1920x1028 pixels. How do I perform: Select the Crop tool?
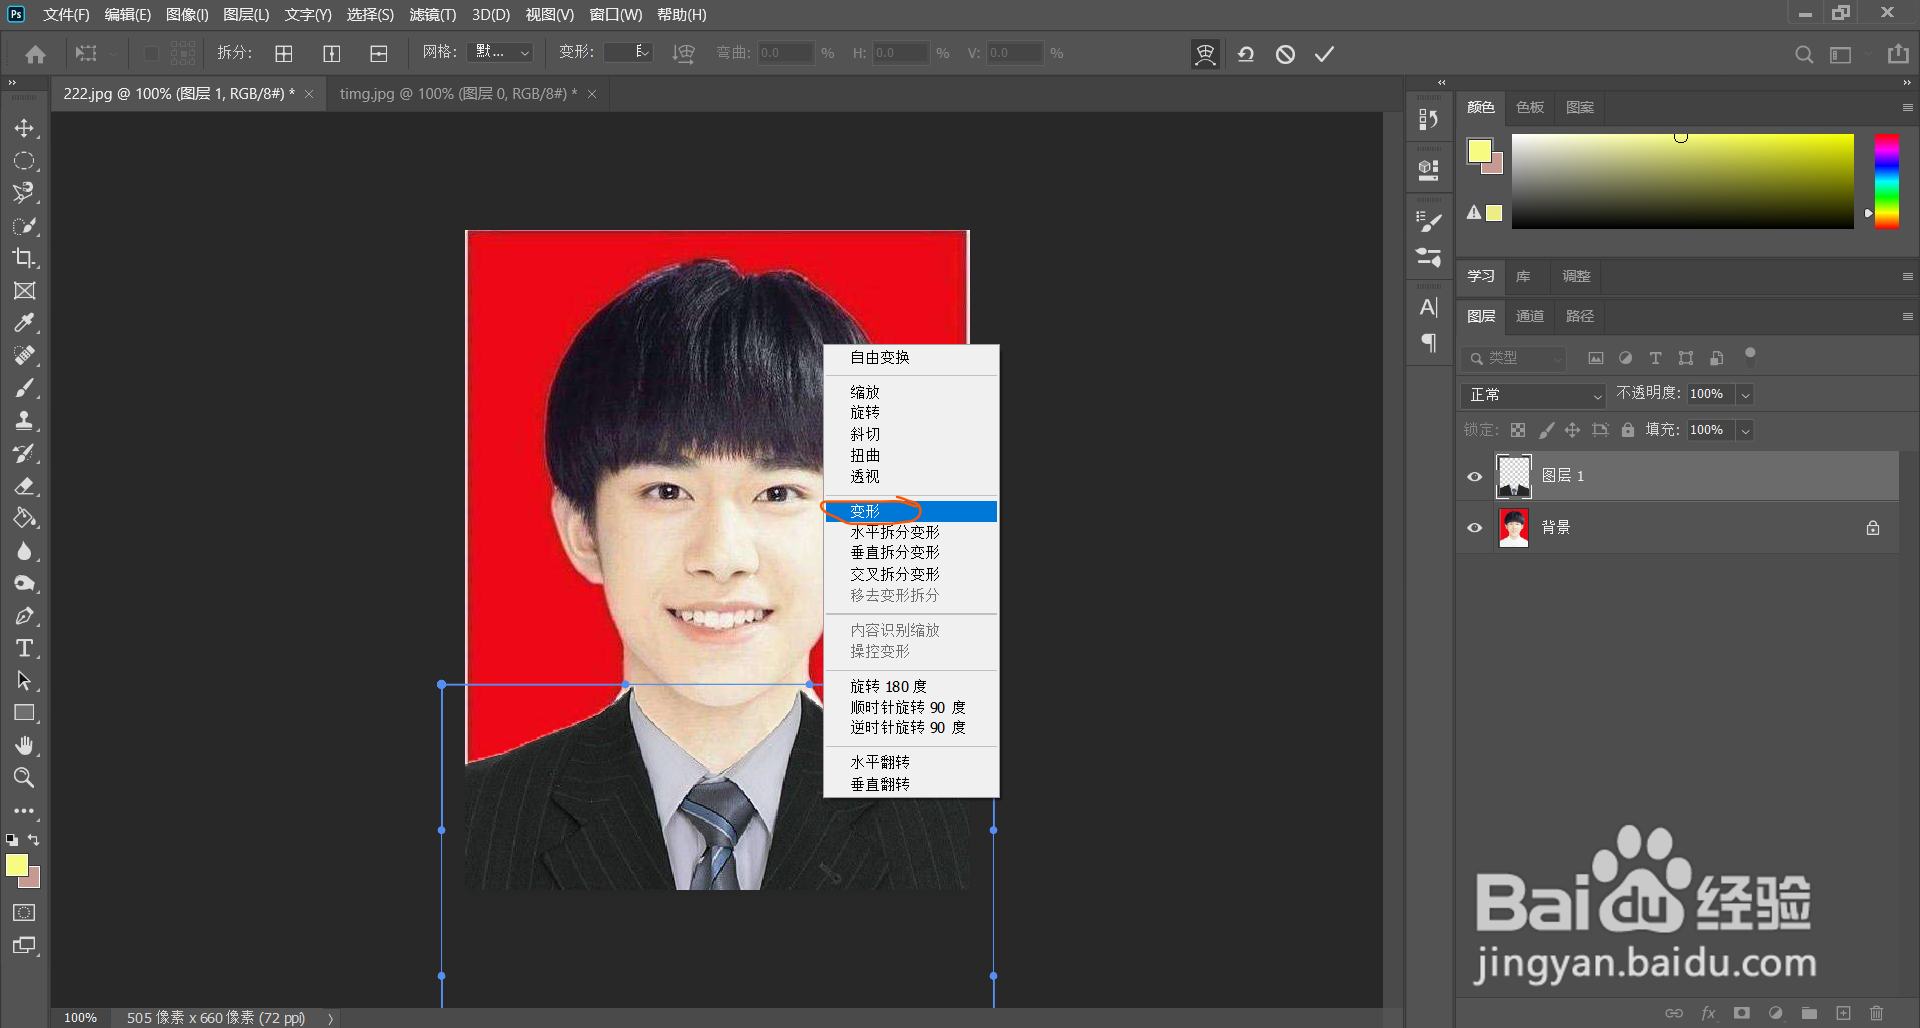click(x=24, y=258)
